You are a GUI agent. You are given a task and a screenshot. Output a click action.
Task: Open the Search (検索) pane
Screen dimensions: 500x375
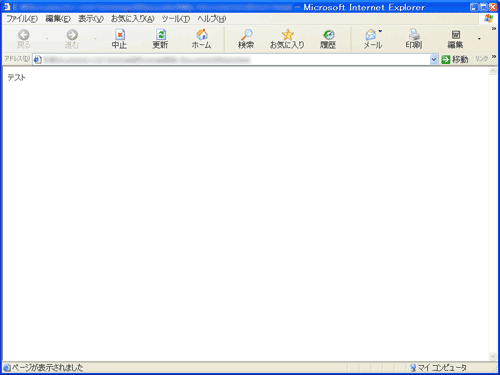(246, 39)
